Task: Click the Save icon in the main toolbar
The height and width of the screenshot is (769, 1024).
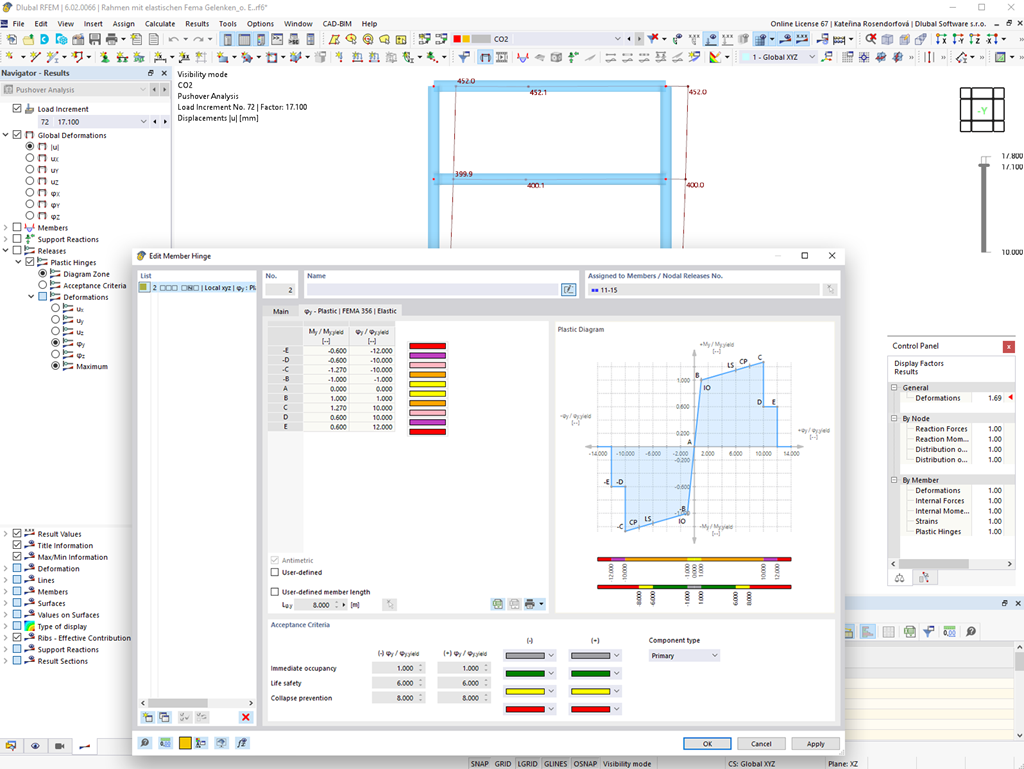Action: pyautogui.click(x=94, y=39)
